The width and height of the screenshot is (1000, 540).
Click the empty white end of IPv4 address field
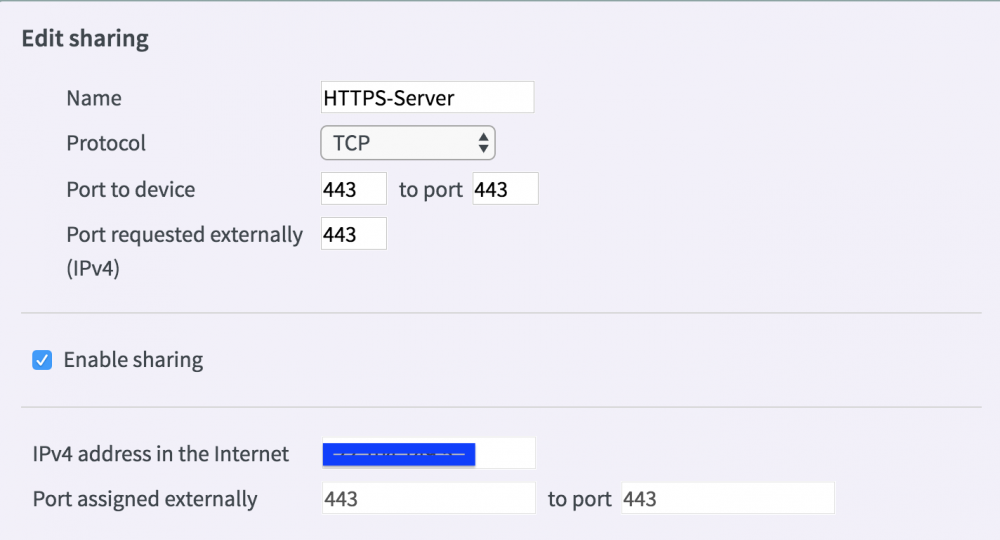pyautogui.click(x=504, y=453)
